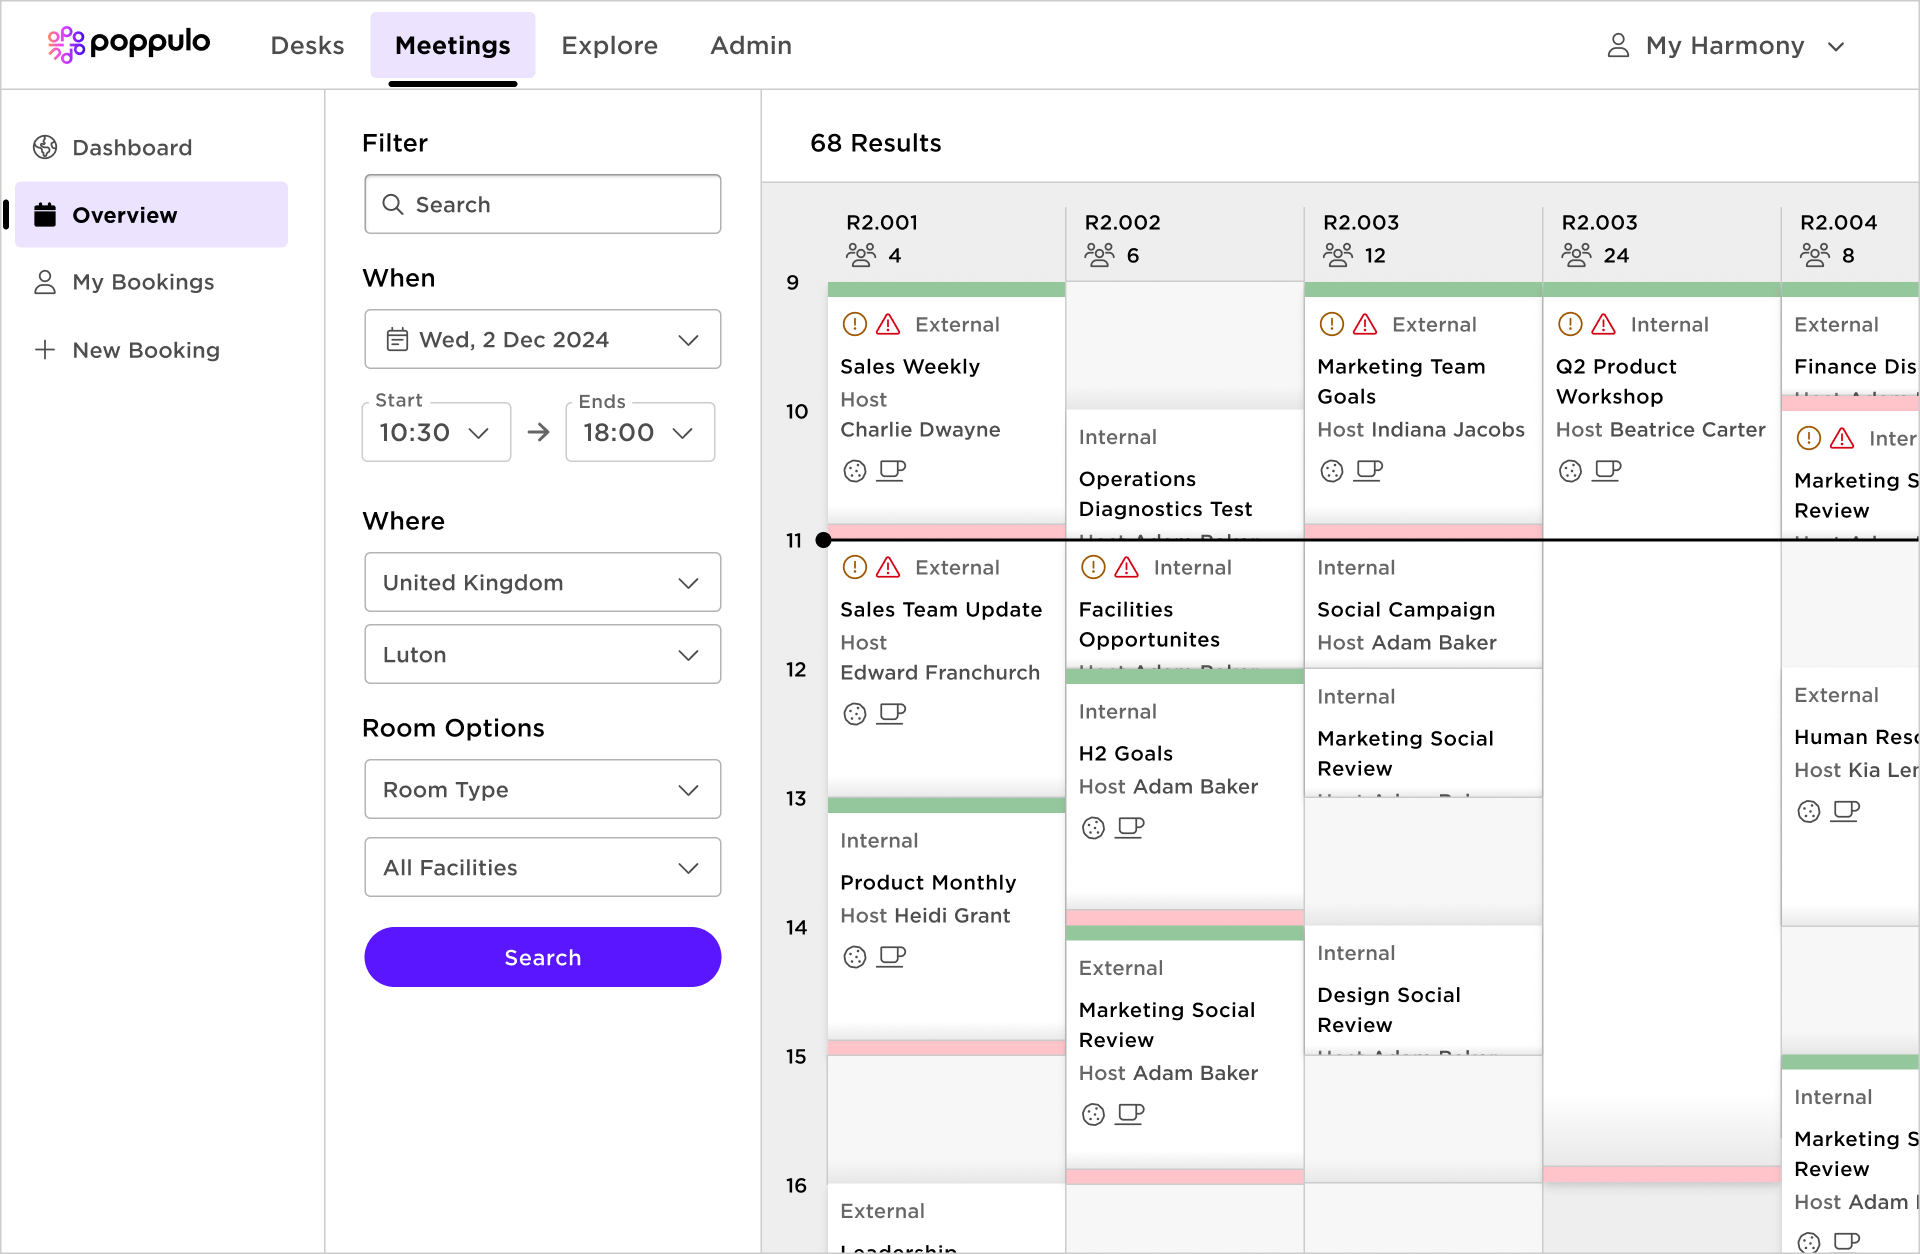Open the Room Type dropdown
Image resolution: width=1920 pixels, height=1254 pixels.
542,789
